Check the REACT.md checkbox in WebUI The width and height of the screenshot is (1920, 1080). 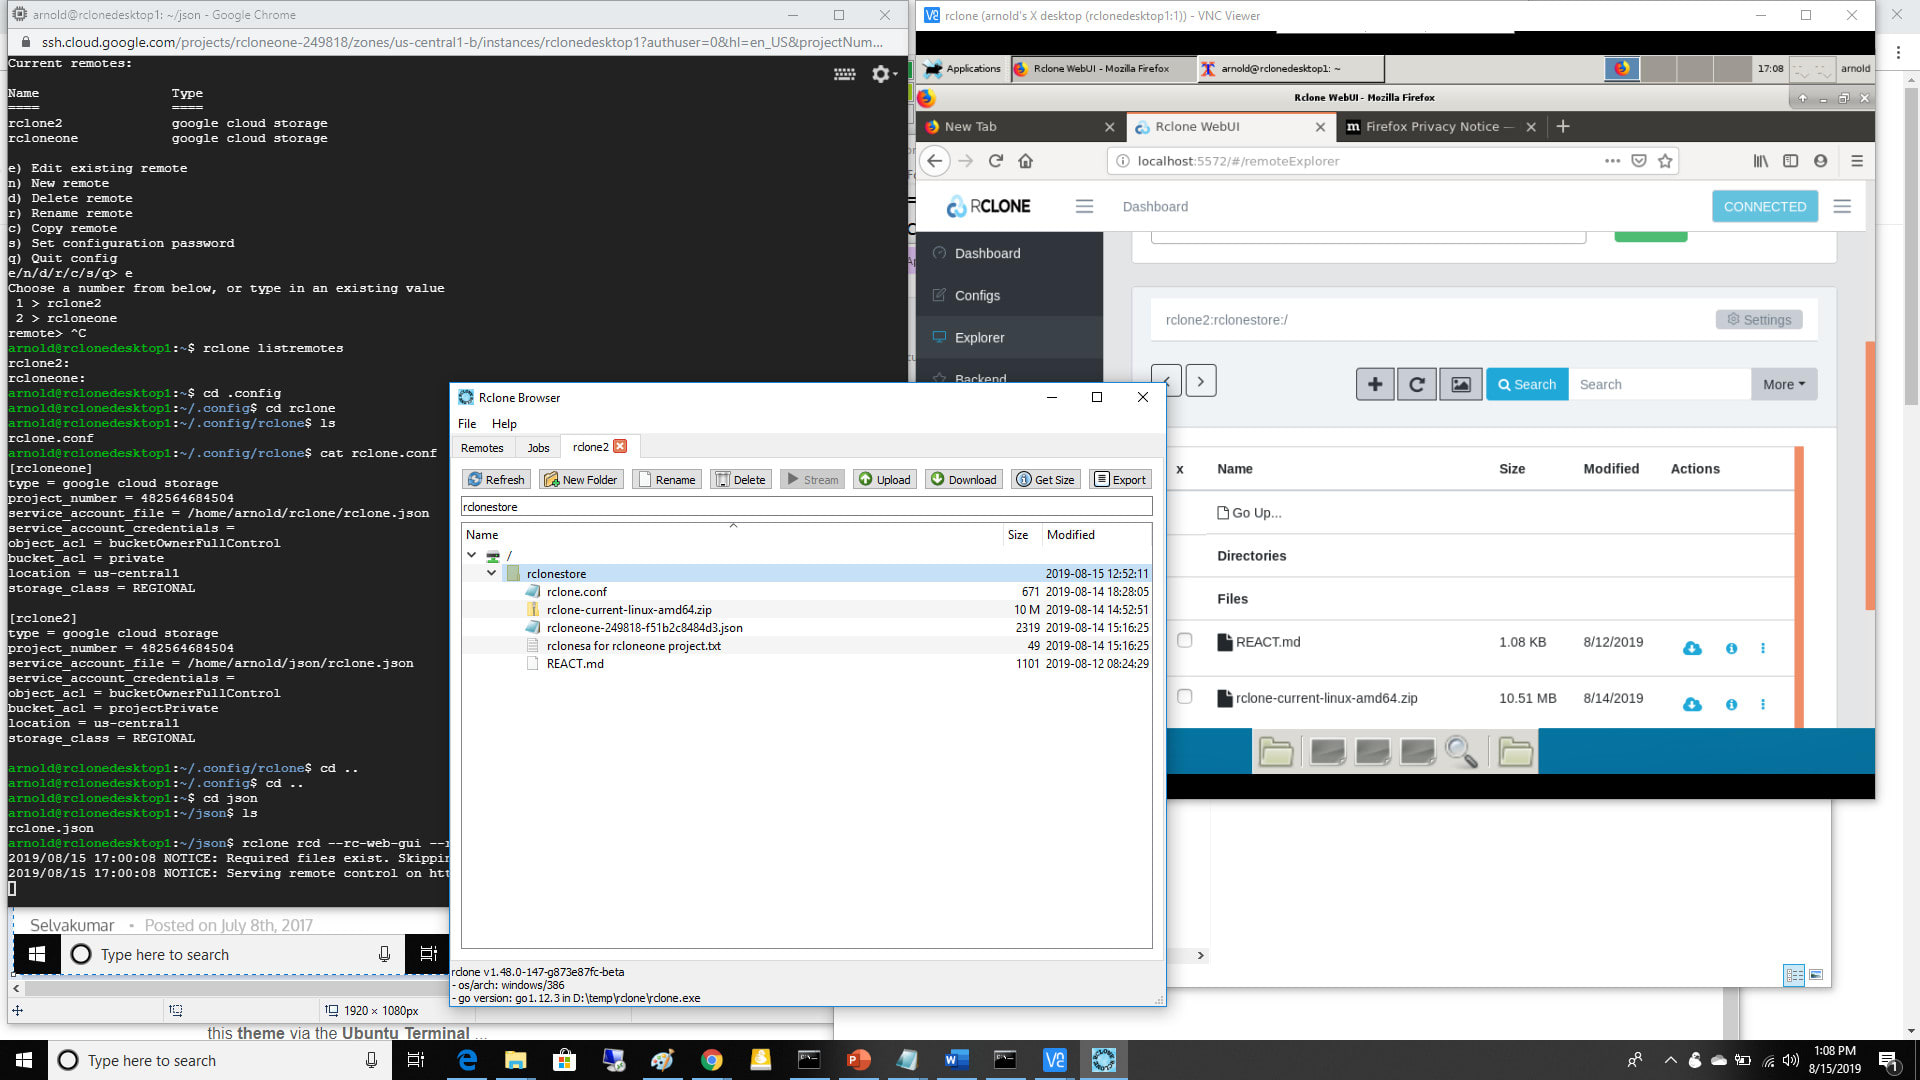(x=1185, y=640)
